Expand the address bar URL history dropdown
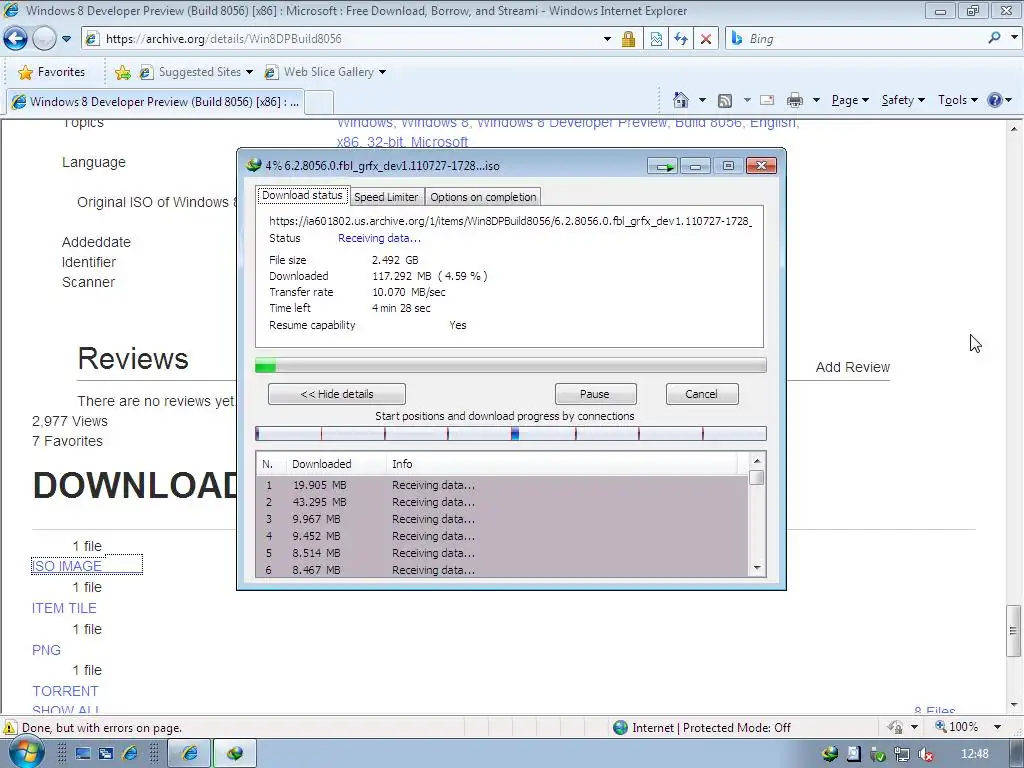 point(607,39)
